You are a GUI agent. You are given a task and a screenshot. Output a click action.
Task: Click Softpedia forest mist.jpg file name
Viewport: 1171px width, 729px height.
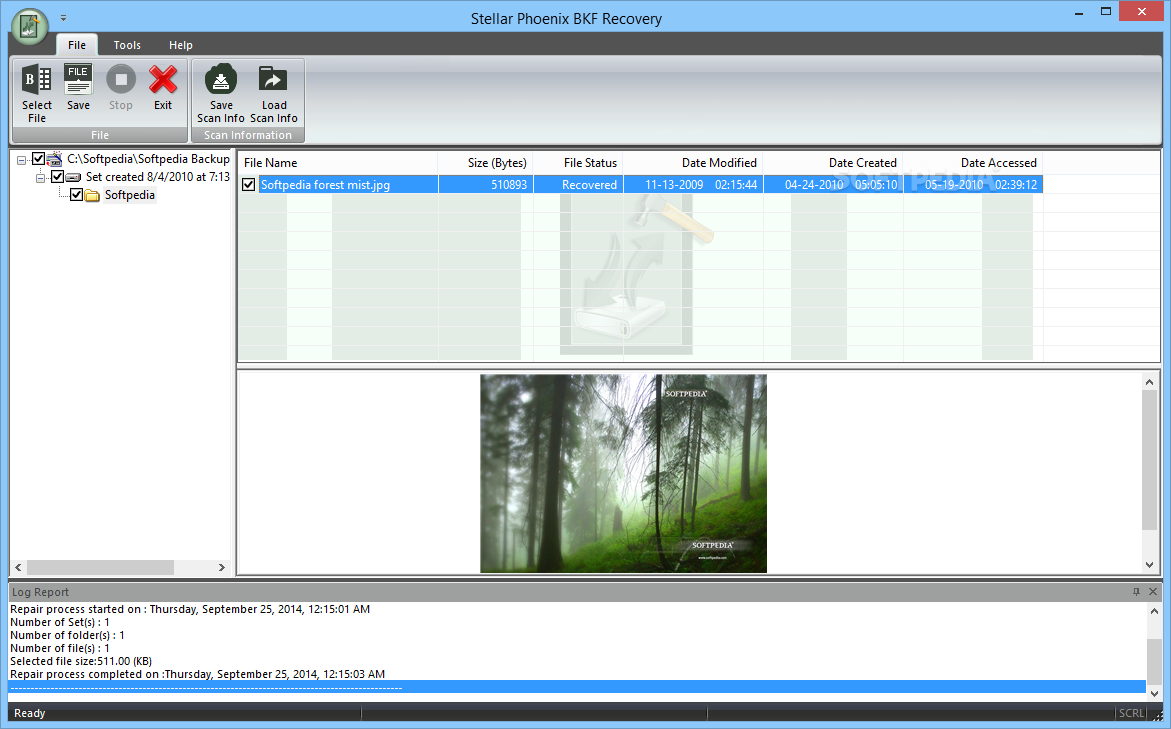click(x=325, y=184)
